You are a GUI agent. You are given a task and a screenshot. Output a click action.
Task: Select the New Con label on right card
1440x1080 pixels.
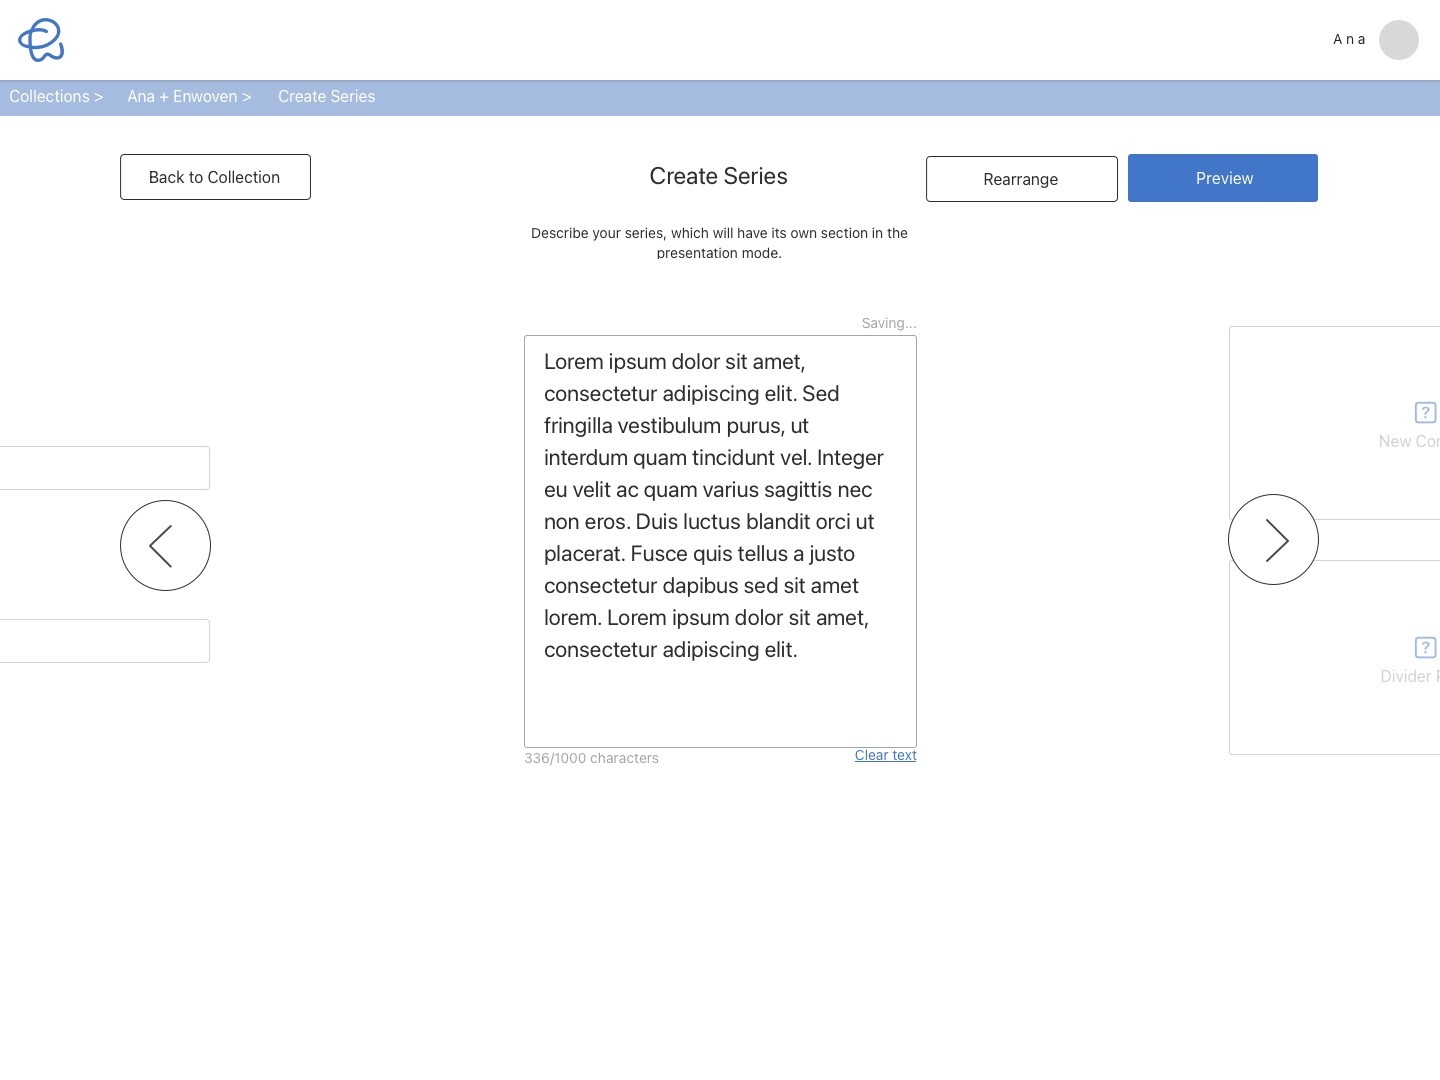tap(1408, 442)
